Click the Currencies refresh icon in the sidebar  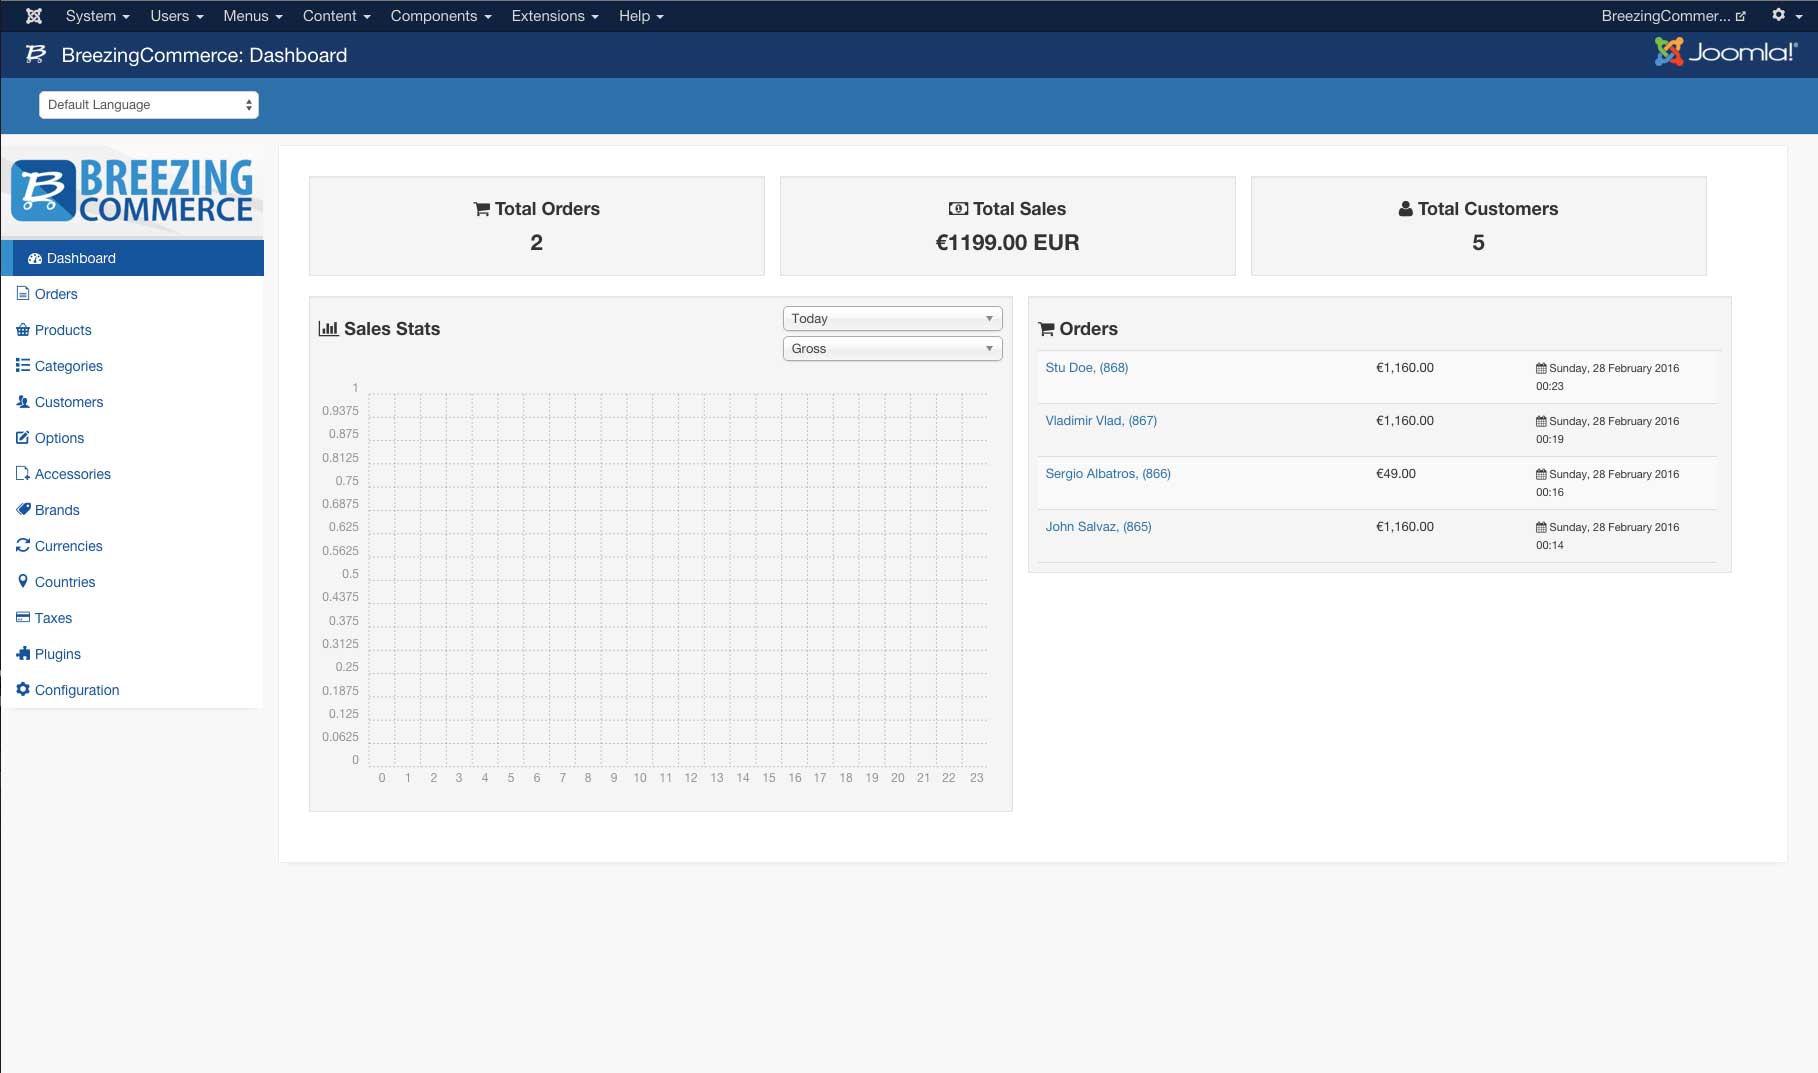click(x=23, y=545)
